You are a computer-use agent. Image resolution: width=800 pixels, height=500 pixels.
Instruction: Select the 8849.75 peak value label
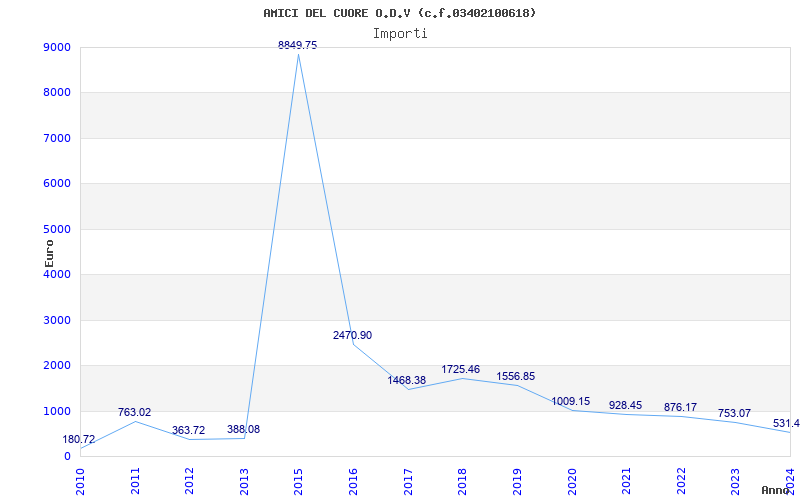(x=297, y=45)
